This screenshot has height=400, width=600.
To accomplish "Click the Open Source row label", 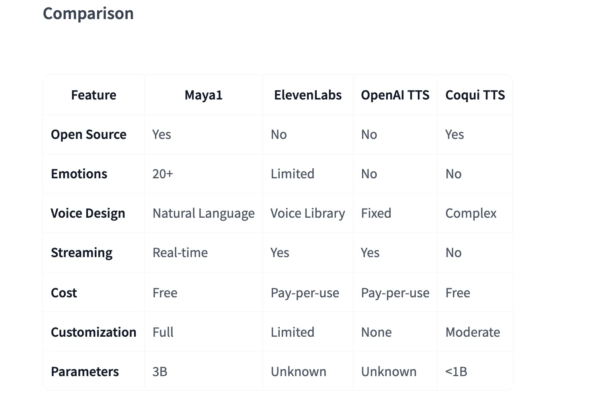I will [x=88, y=134].
